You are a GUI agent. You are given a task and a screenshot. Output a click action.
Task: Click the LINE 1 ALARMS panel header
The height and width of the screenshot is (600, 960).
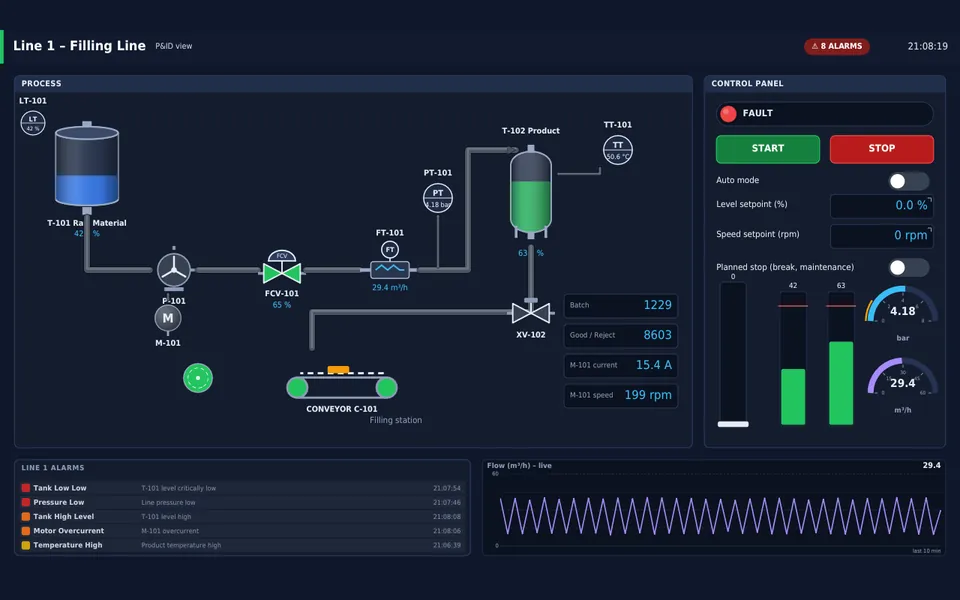[53, 468]
